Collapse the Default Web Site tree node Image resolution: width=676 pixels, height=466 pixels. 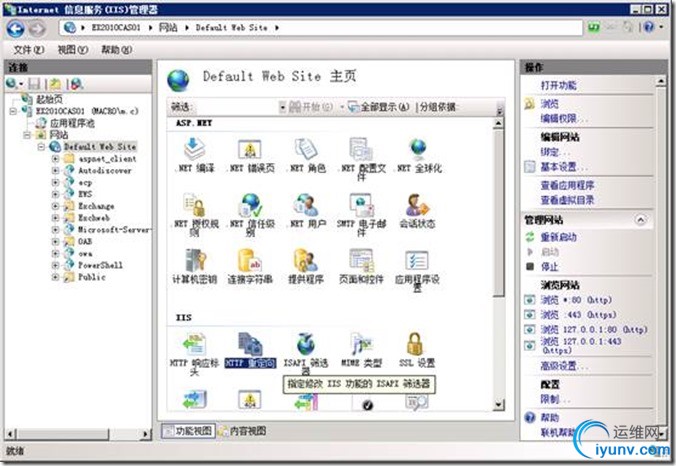[41, 147]
